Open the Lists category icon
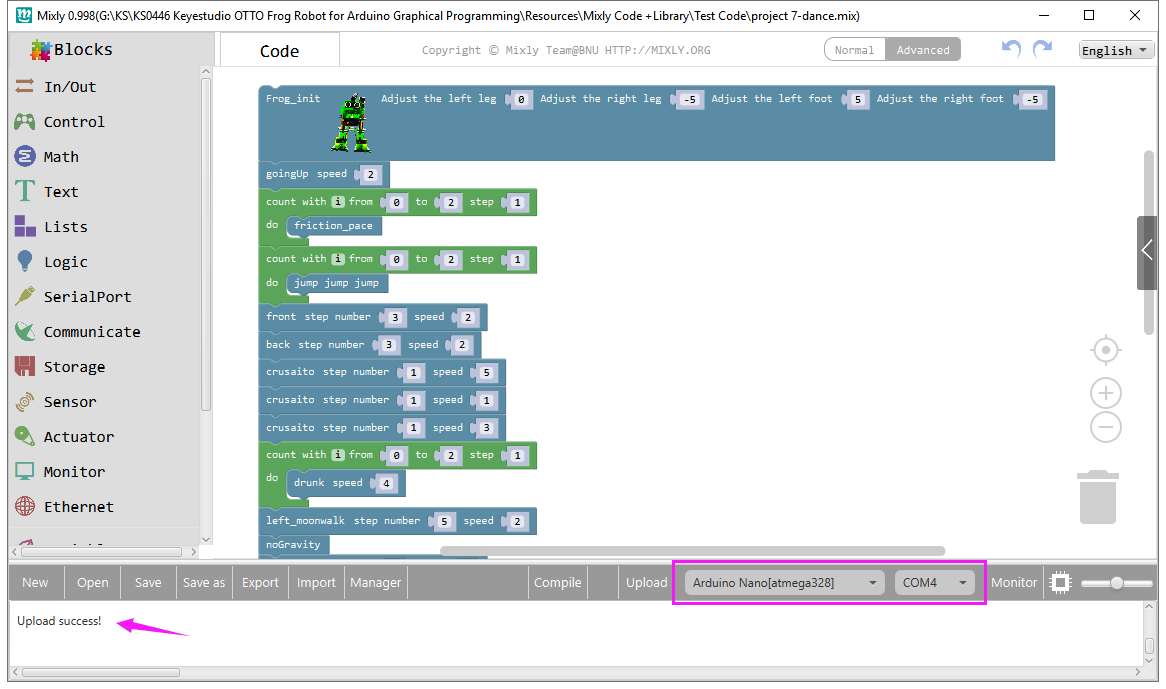Viewport: 1166px width, 689px height. coord(25,226)
